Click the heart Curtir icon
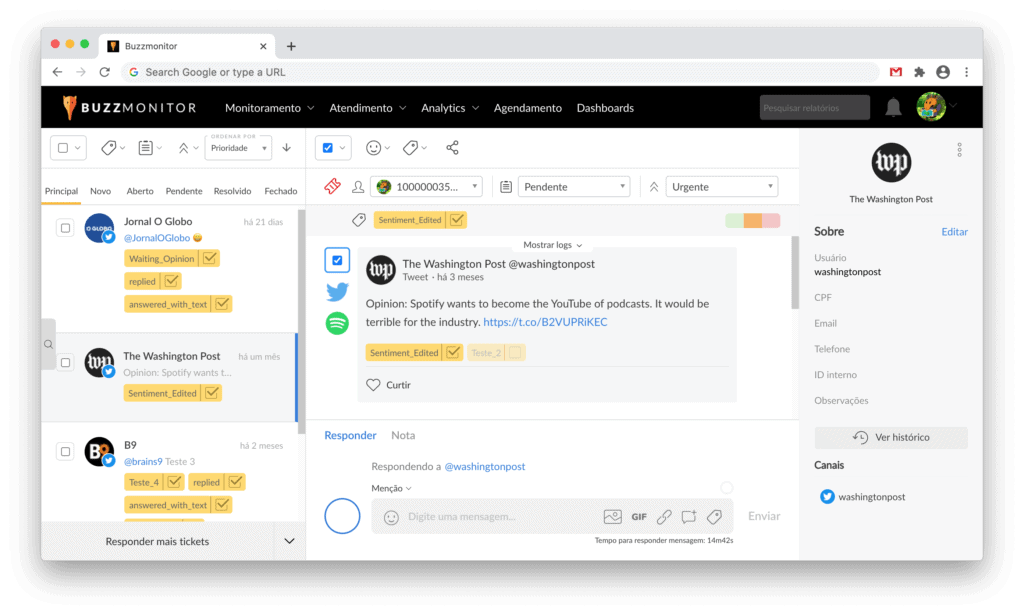Viewport: 1024px width, 615px height. coord(374,385)
